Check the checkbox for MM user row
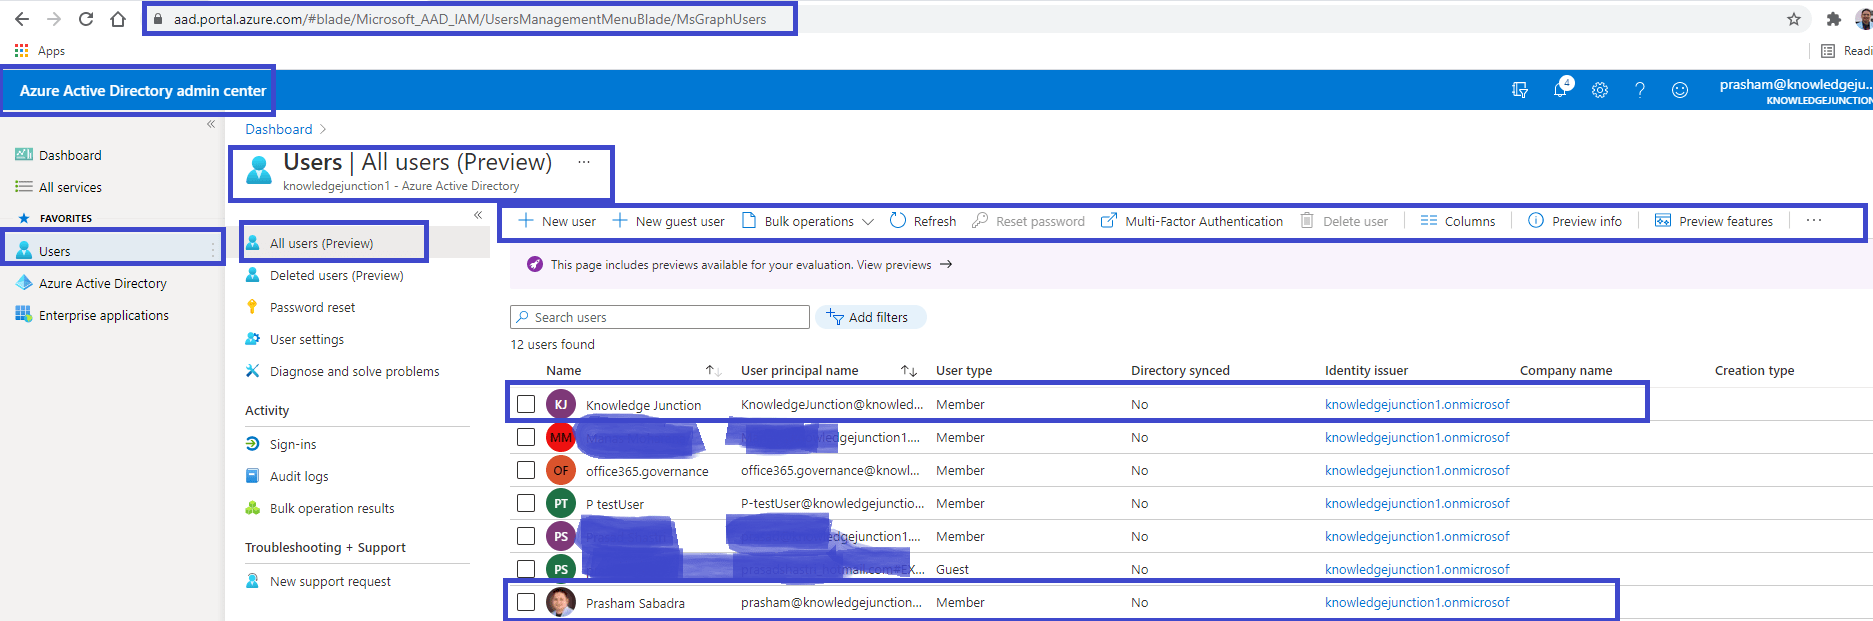The height and width of the screenshot is (621, 1873). click(526, 437)
